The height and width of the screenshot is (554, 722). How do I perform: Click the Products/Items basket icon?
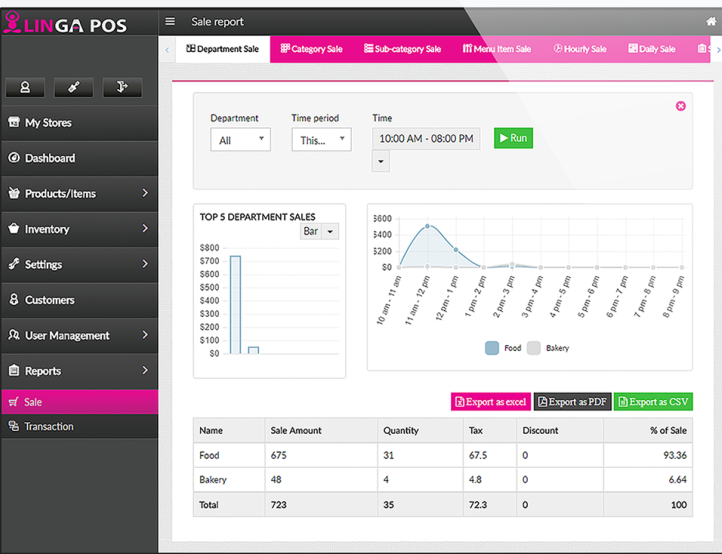(14, 193)
